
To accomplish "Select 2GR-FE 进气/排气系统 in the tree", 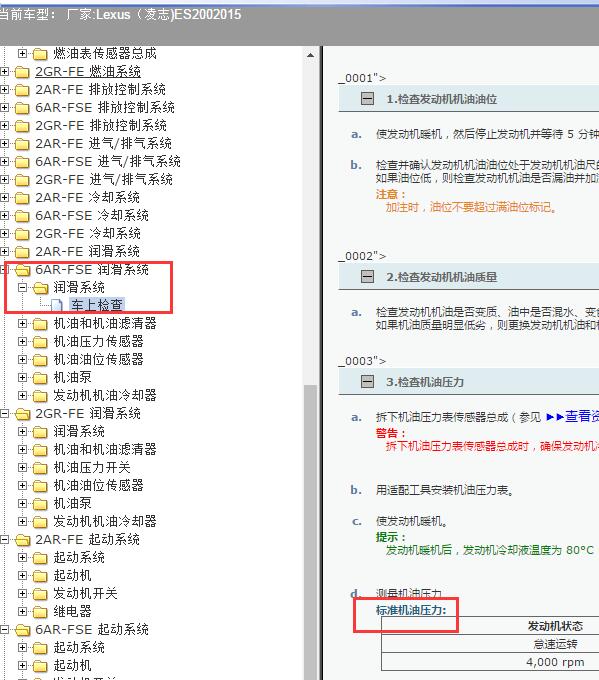I will (104, 179).
